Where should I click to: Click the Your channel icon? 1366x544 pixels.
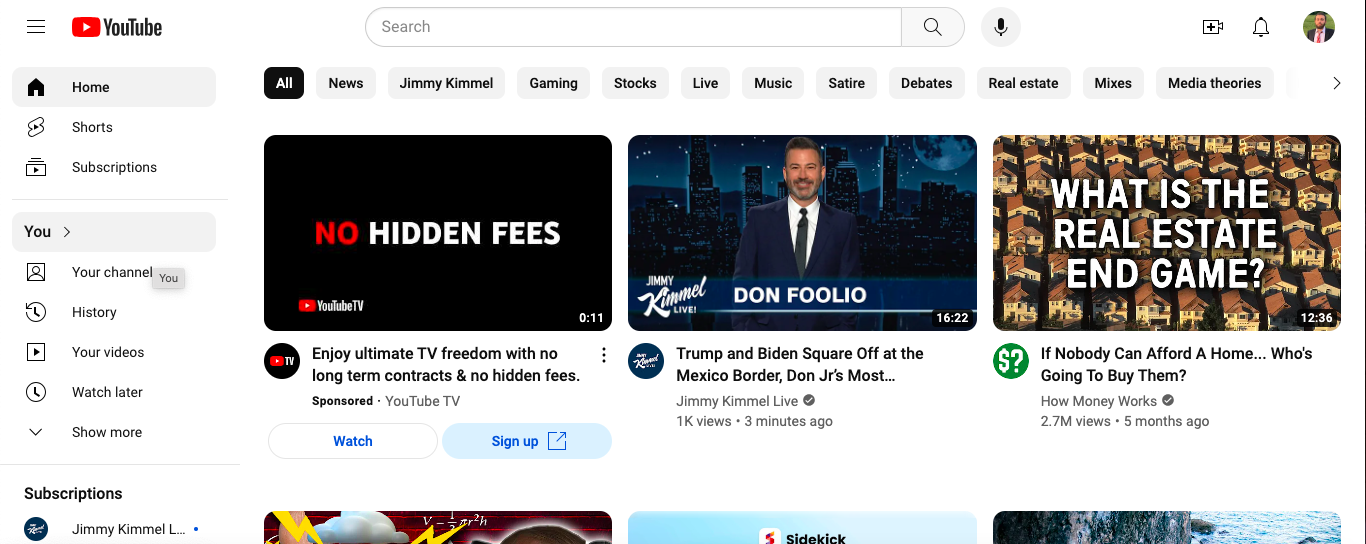(36, 272)
